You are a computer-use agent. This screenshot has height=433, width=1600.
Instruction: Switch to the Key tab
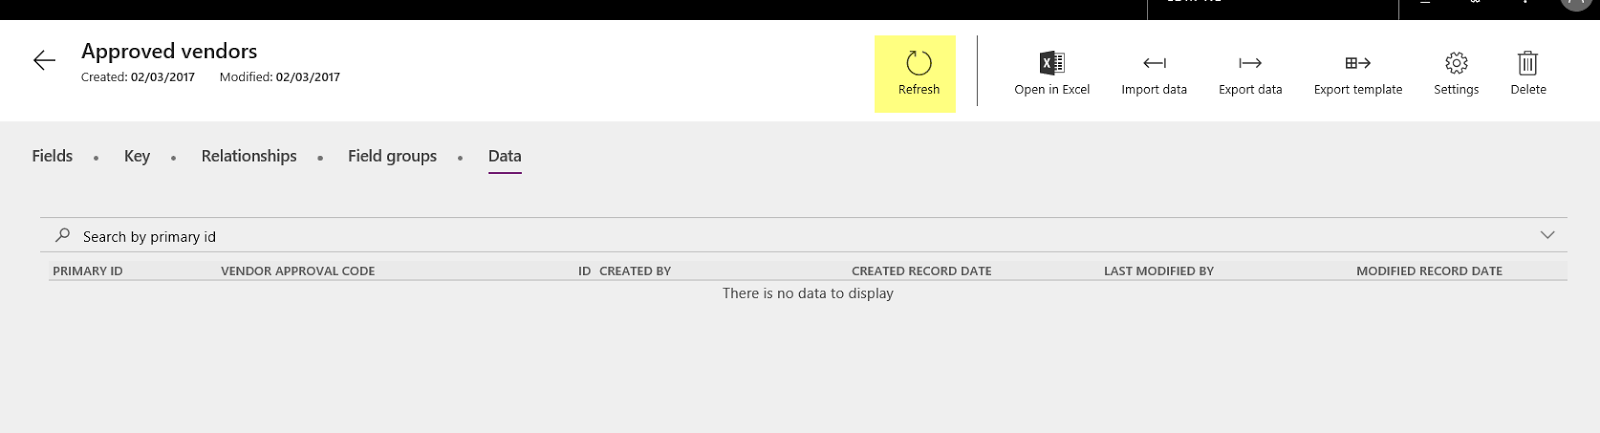(137, 156)
